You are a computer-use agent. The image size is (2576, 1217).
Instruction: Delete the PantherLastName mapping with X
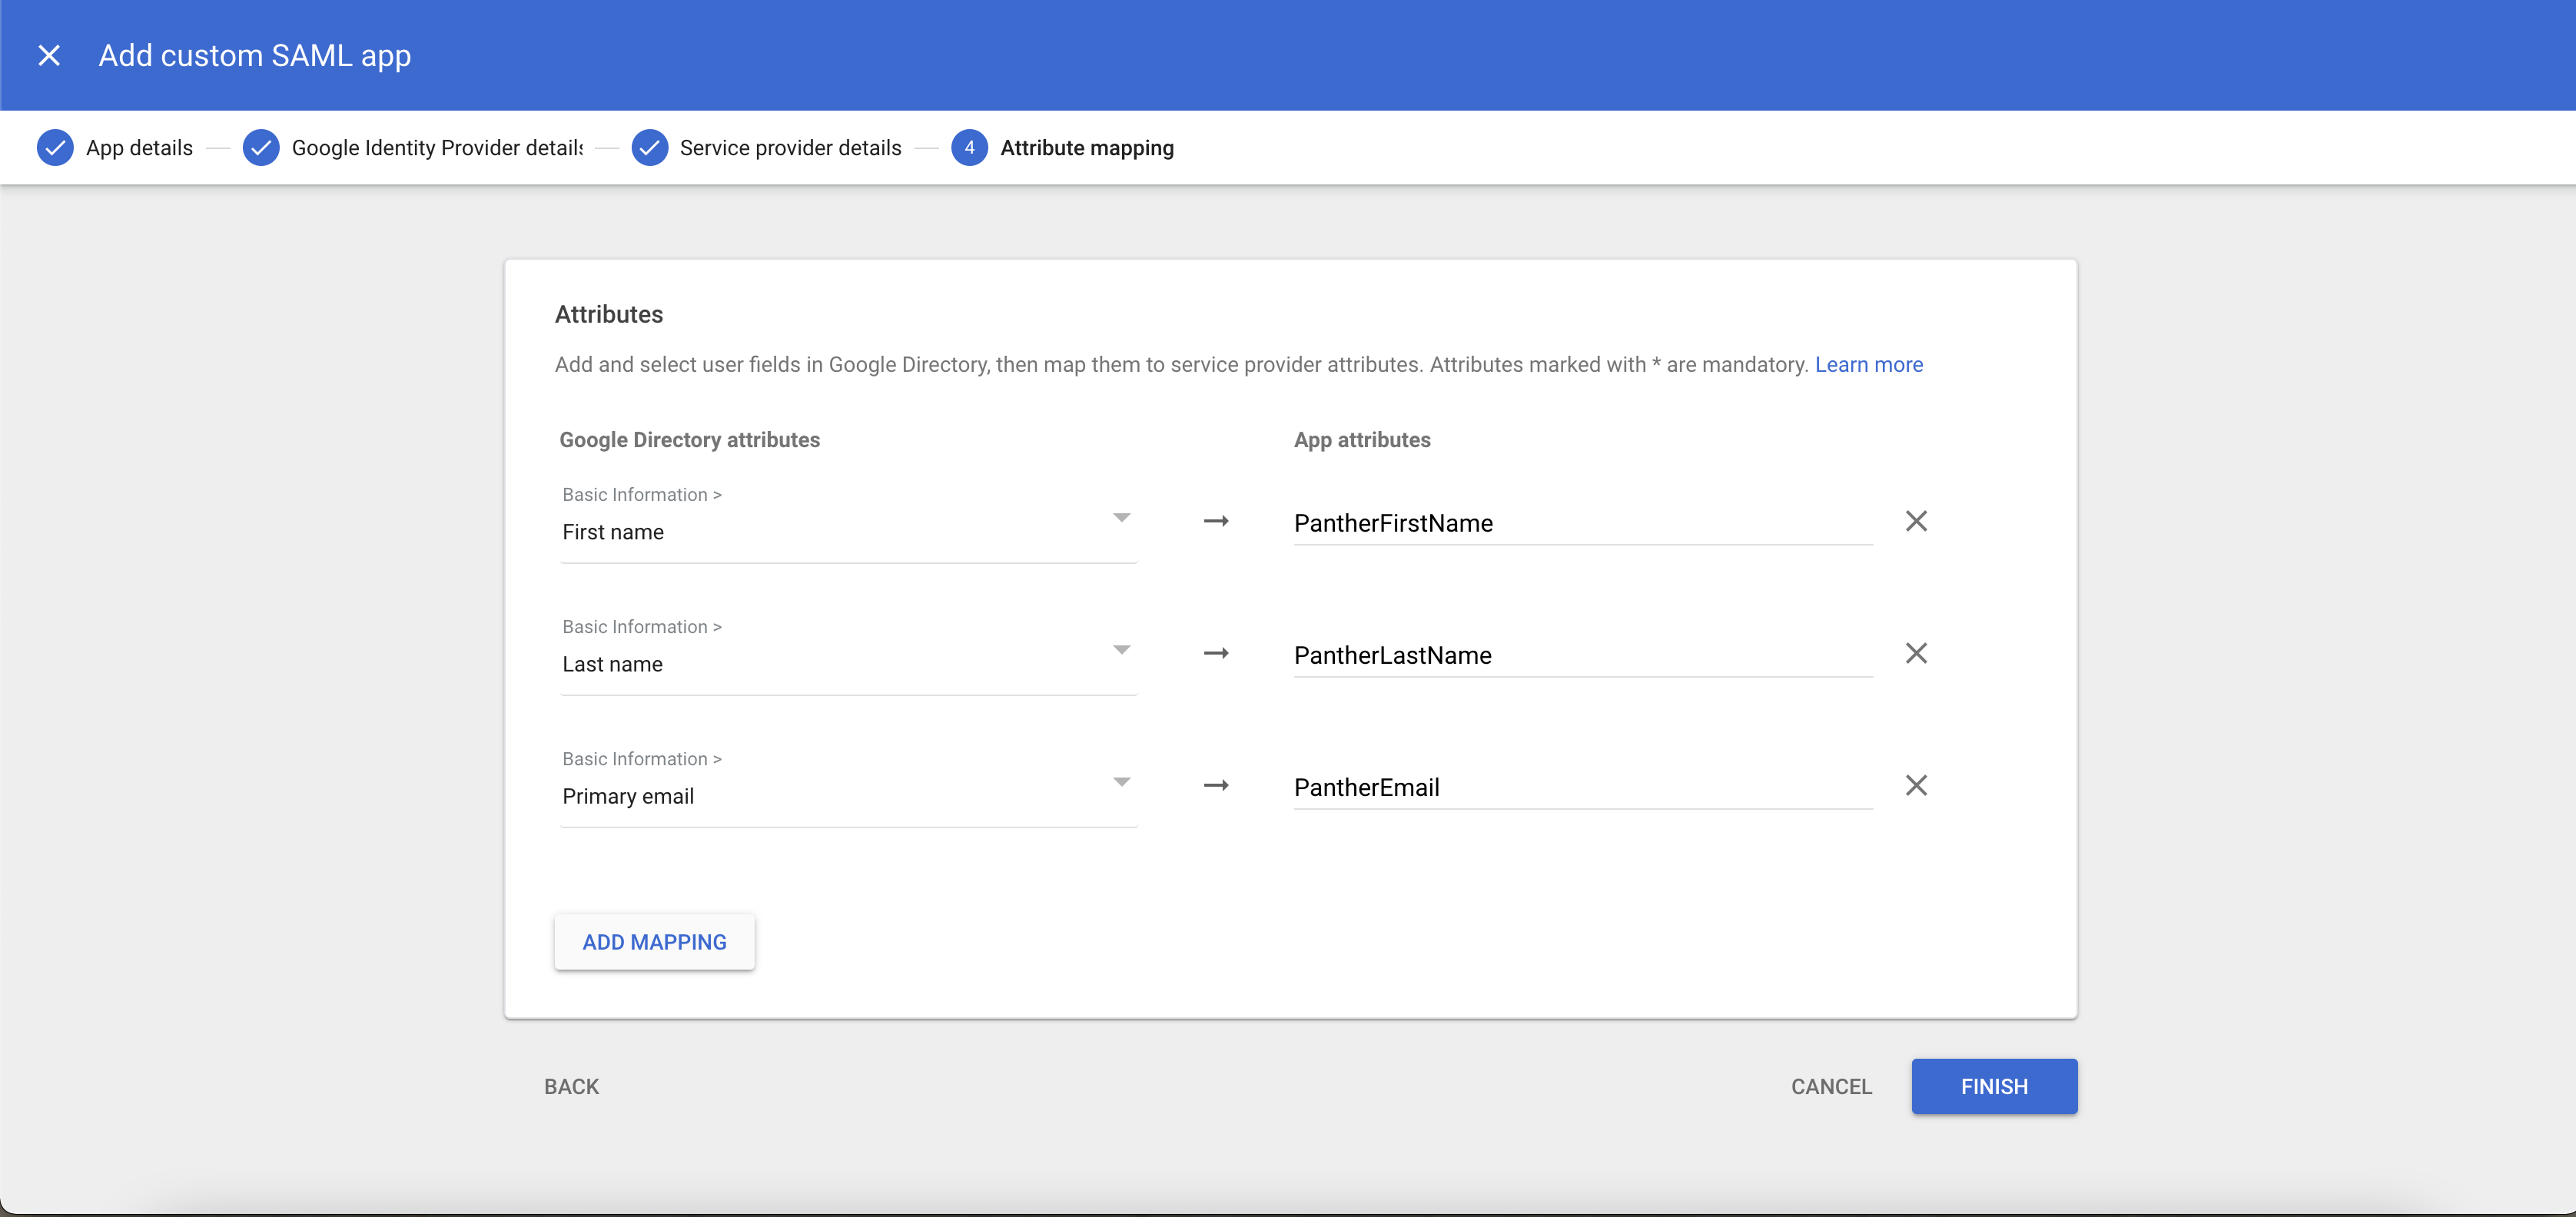1915,653
